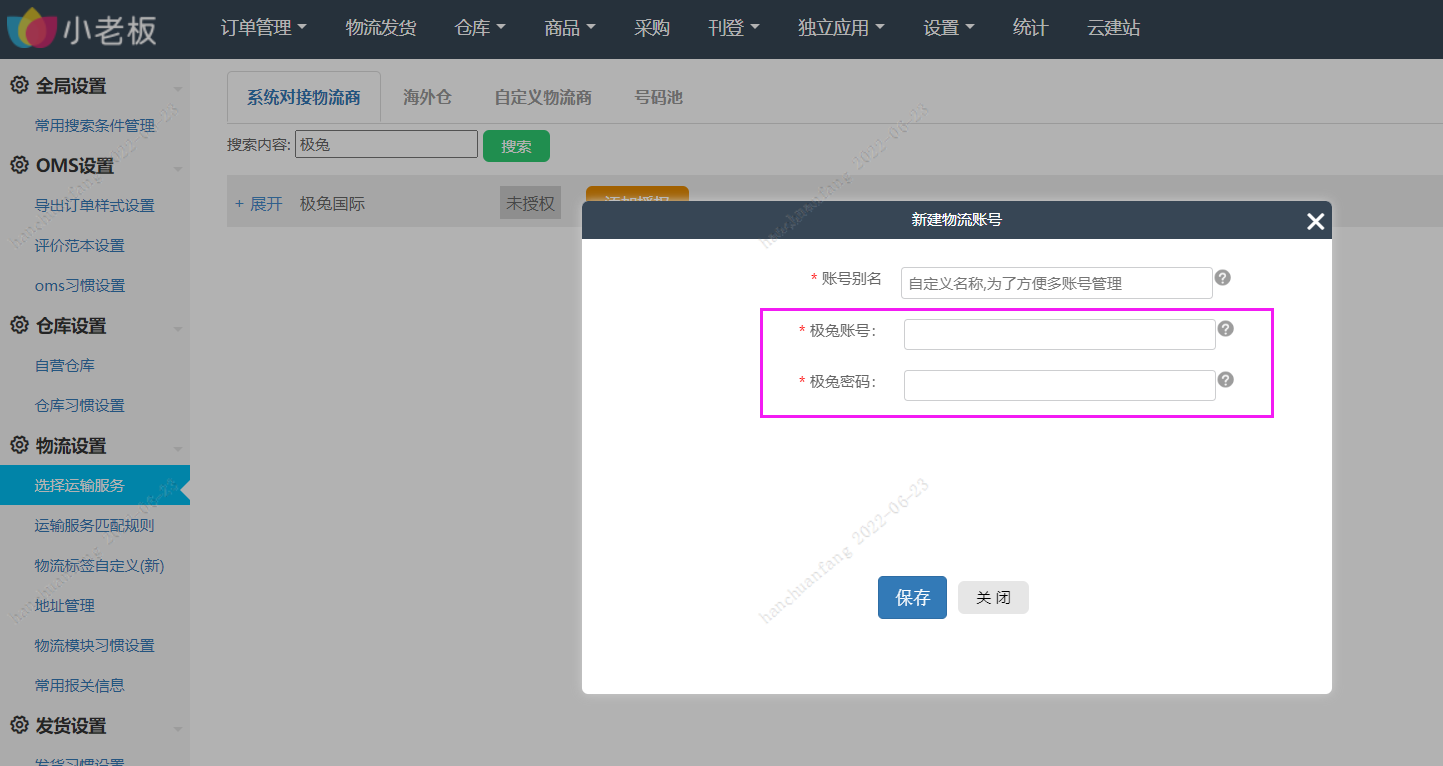Switch to the 系统对接物流商 tab
The width and height of the screenshot is (1443, 766).
(304, 98)
